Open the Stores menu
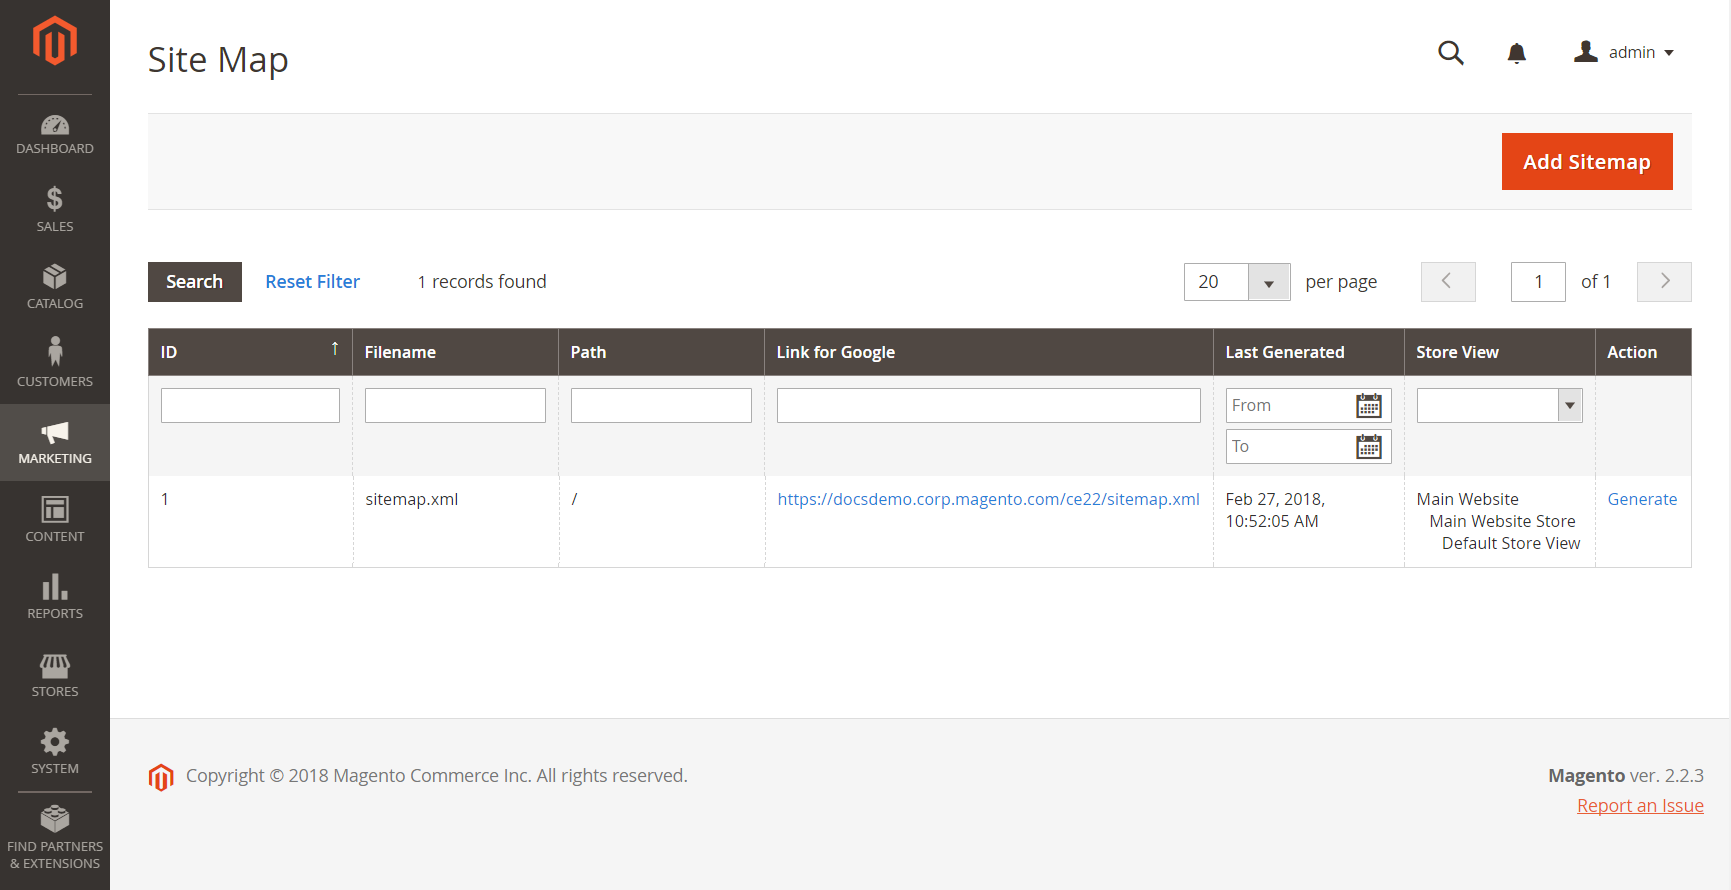 tap(55, 675)
